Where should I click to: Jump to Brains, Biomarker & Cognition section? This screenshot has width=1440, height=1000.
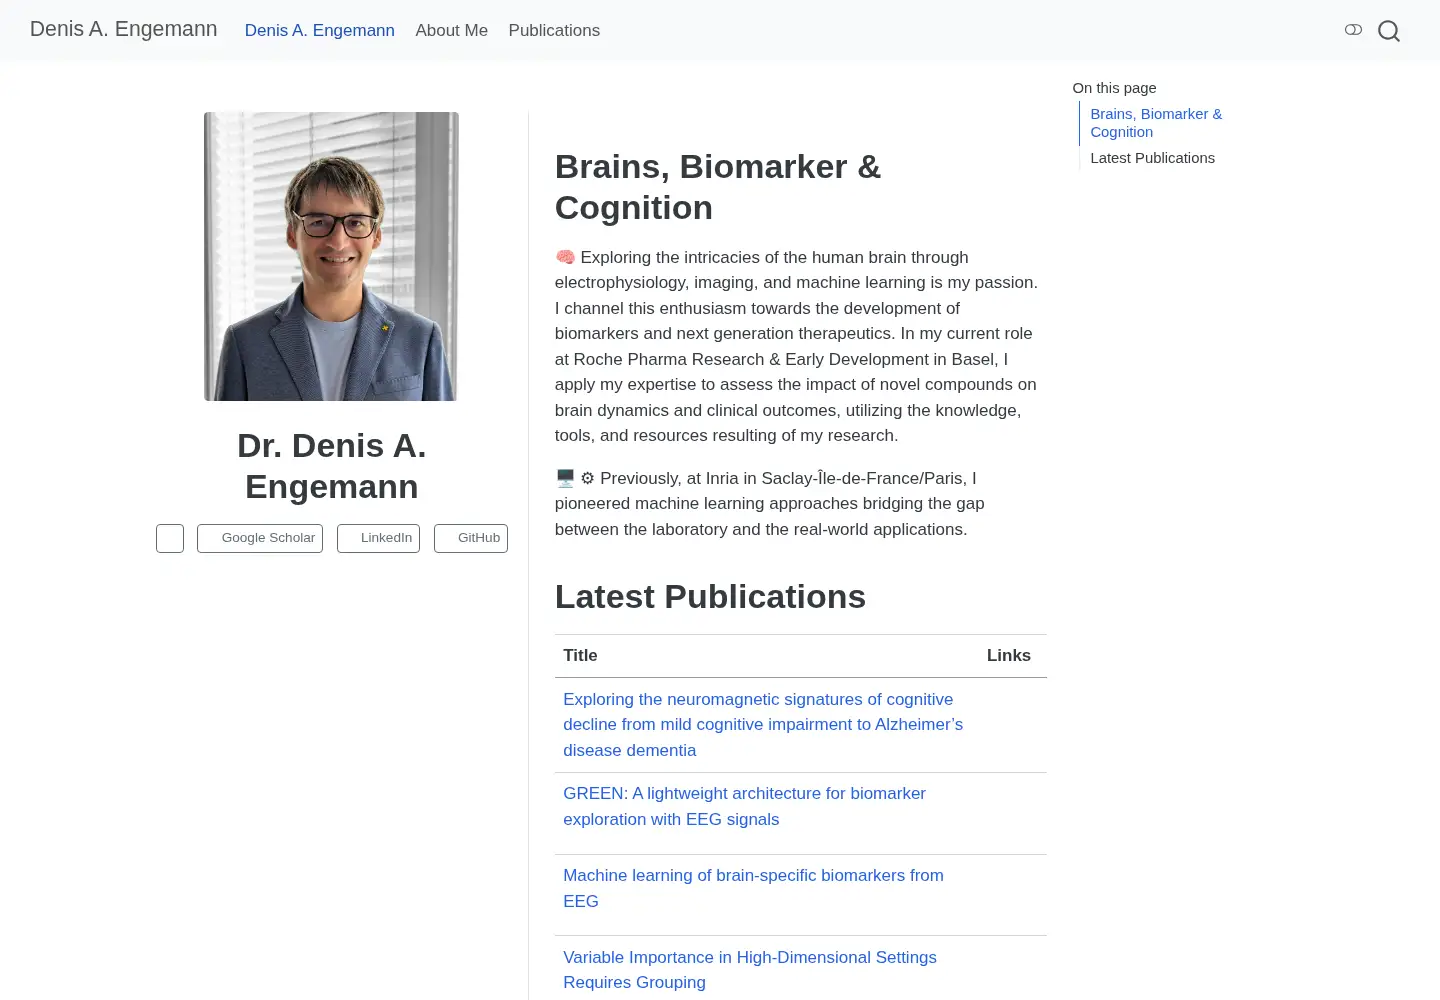(1156, 123)
